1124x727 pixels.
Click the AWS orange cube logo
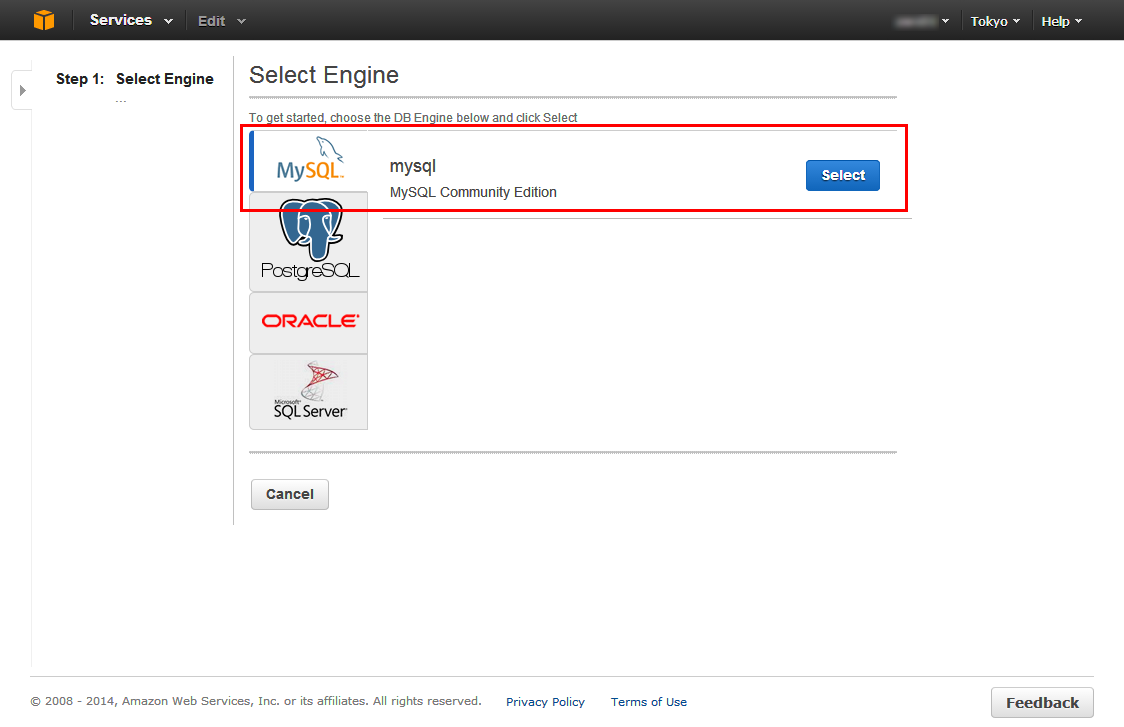point(44,20)
